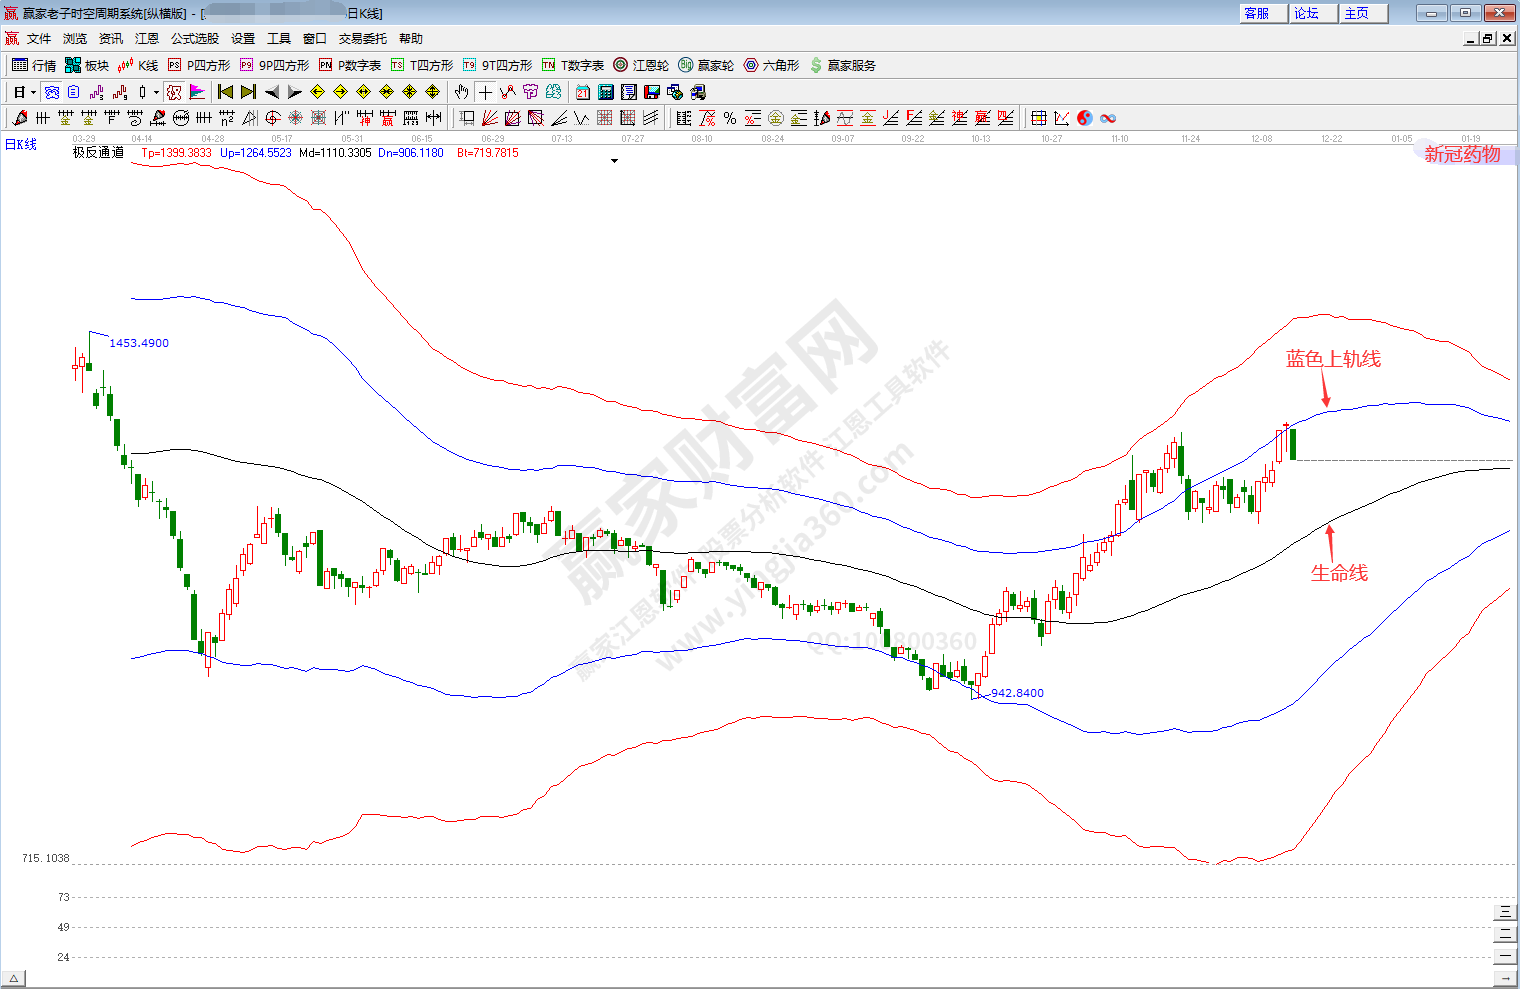Click the red fan lines tool
The height and width of the screenshot is (989, 1520).
490,118
